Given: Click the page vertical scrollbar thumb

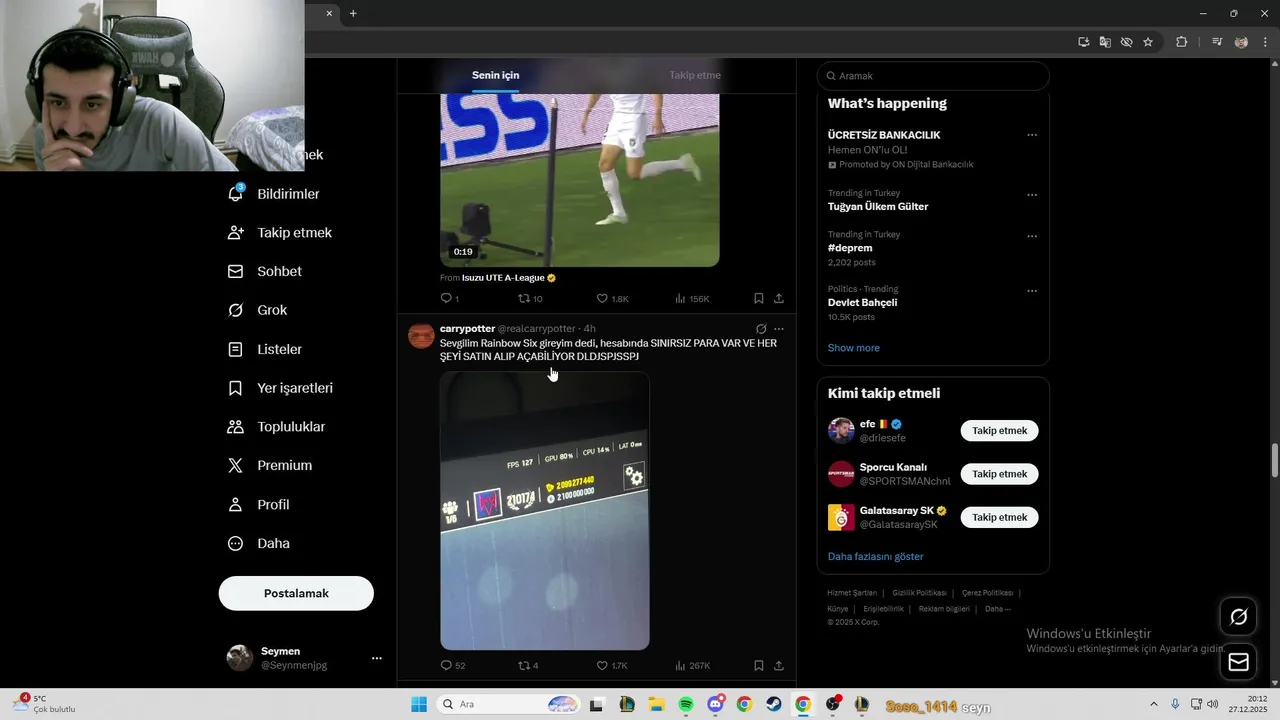Looking at the screenshot, I should coord(1274,461).
